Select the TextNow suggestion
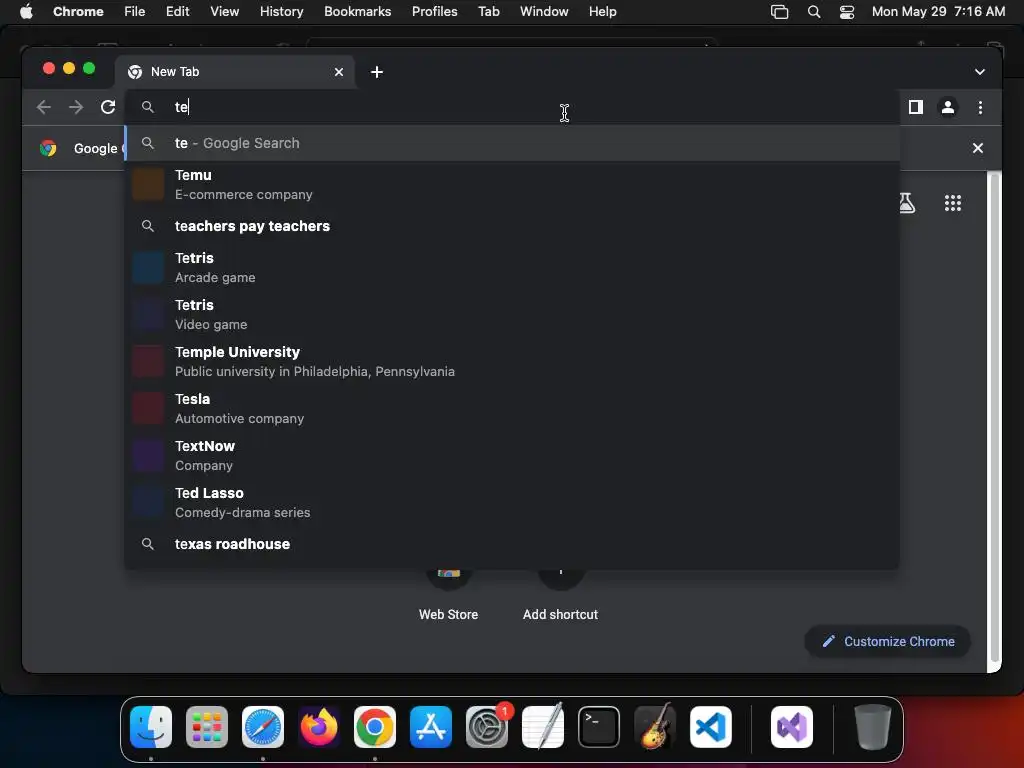Screen dimensions: 1024x768 513,455
